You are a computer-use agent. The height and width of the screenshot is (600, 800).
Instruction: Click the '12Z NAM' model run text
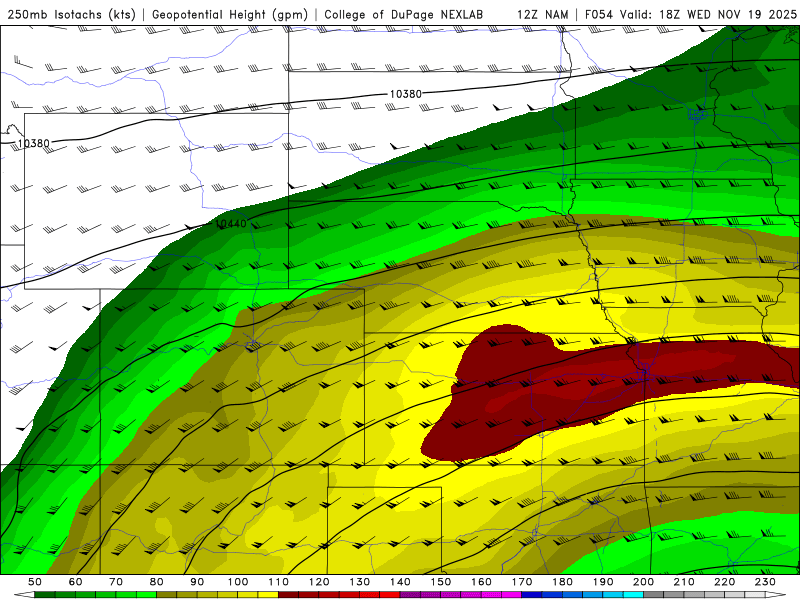click(x=542, y=15)
